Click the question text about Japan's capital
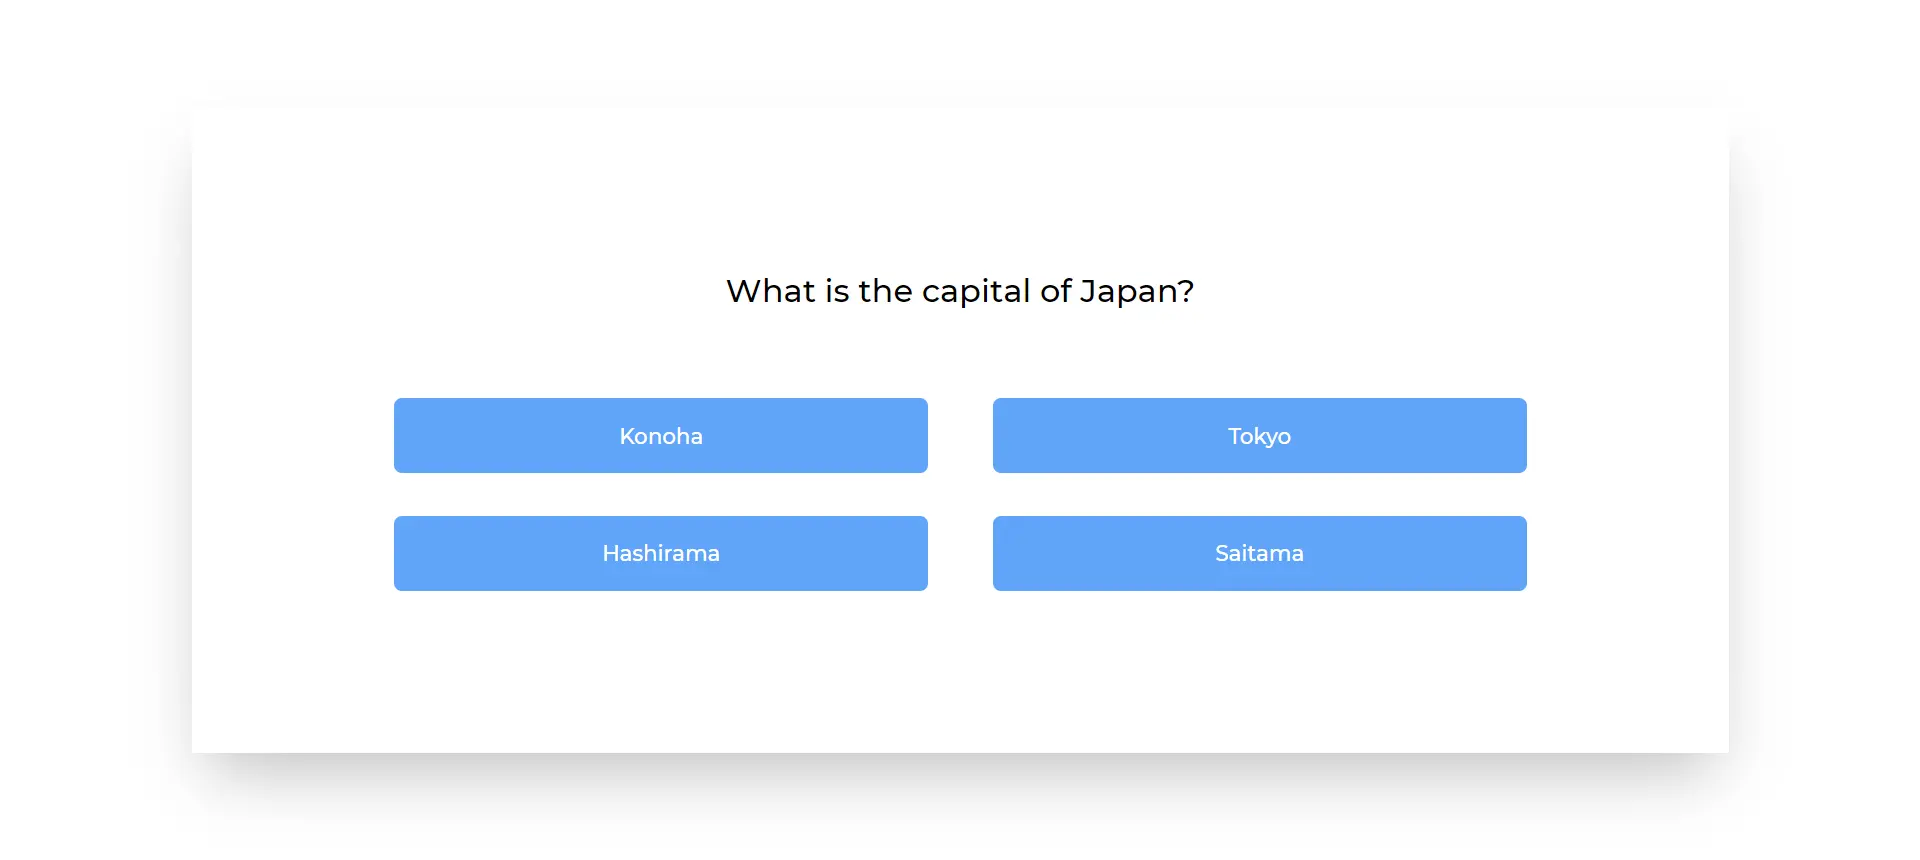1920x860 pixels. (960, 291)
